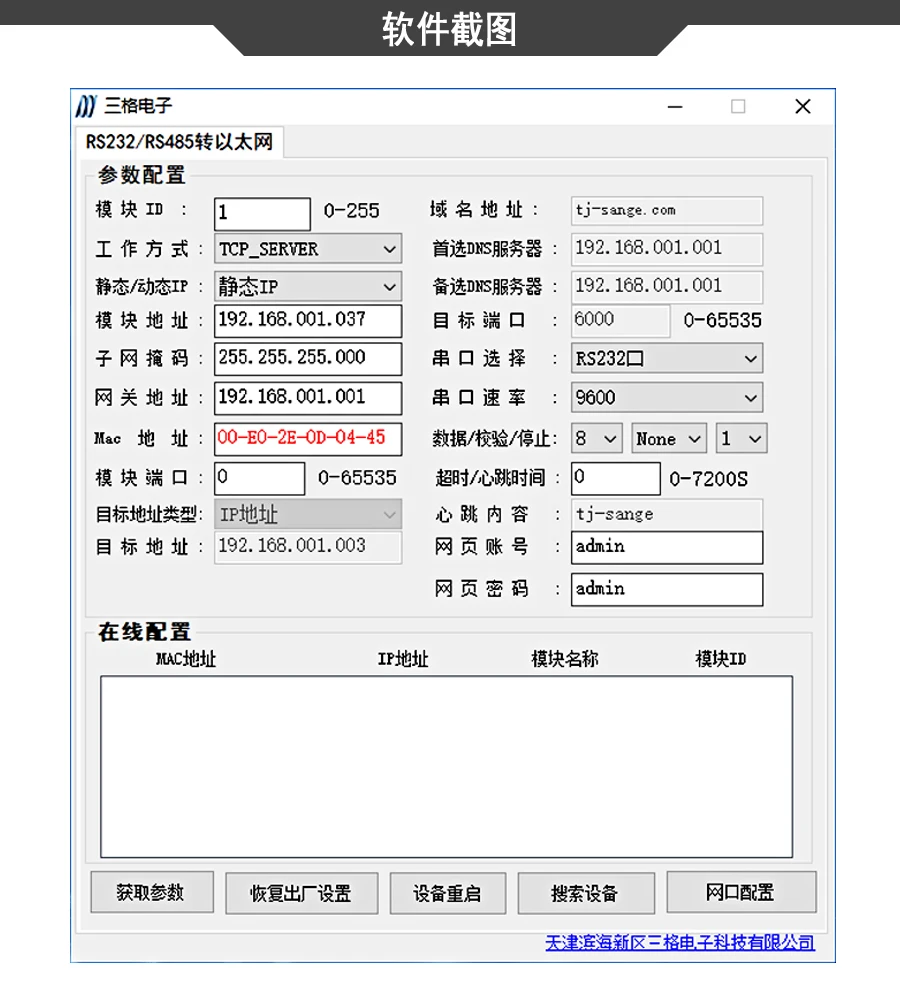Screen dimensions: 900x1000
Task: Click the MAC地址 column header
Action: 186,659
